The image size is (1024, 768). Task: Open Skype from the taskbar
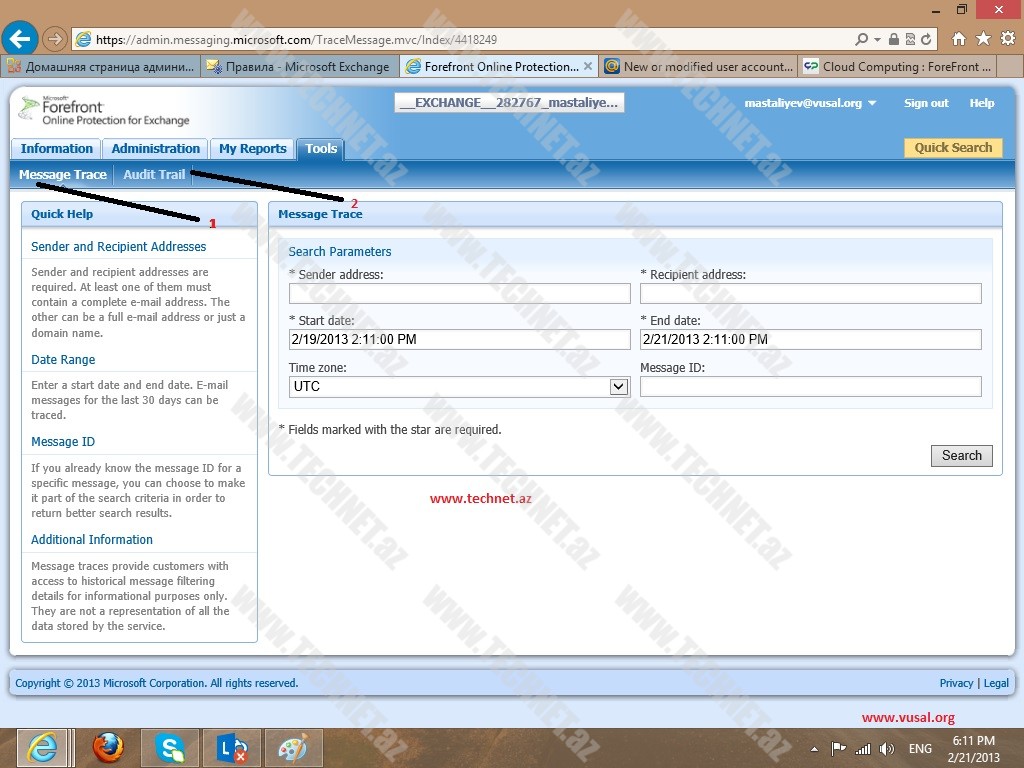pyautogui.click(x=170, y=748)
